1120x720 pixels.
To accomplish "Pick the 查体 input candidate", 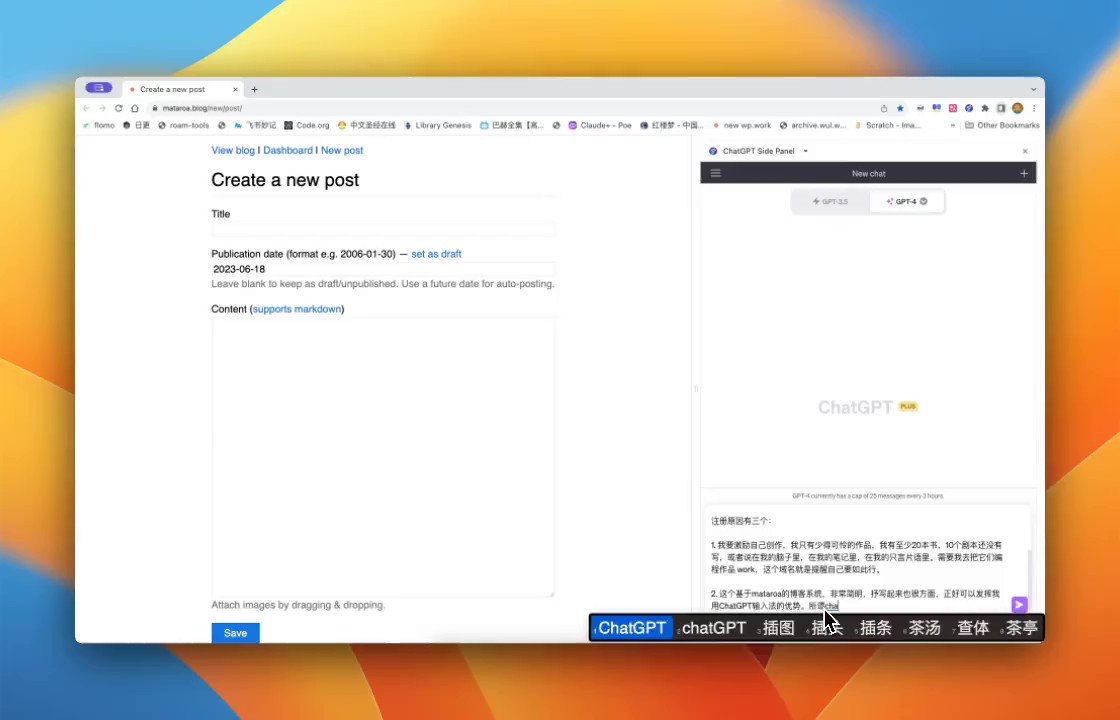I will click(x=971, y=628).
